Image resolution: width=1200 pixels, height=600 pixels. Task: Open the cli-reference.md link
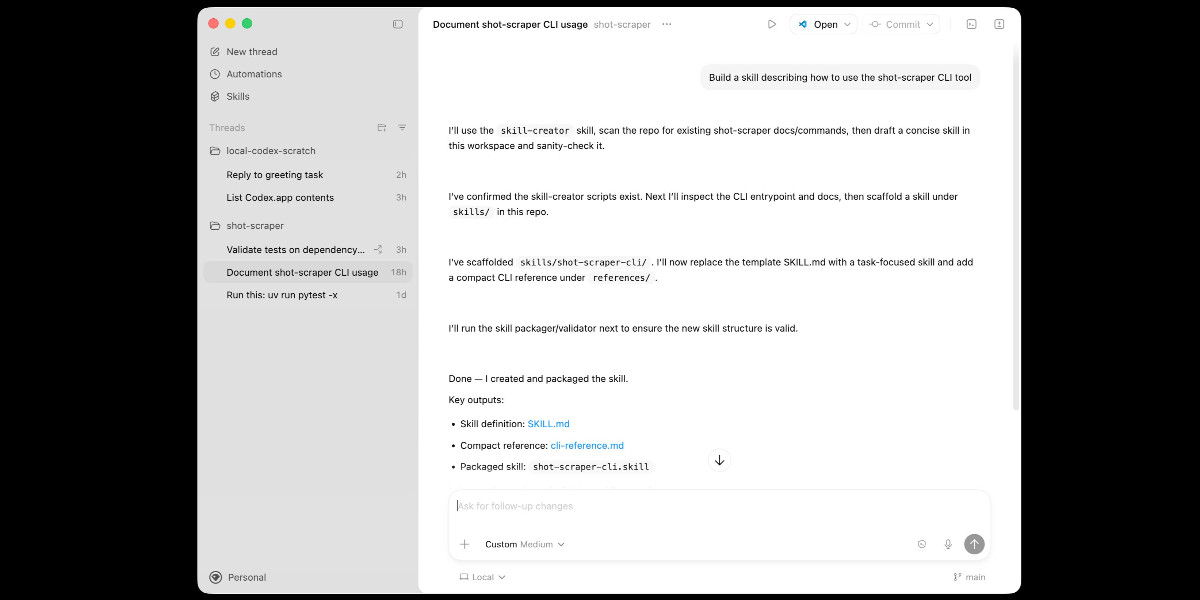pos(587,445)
